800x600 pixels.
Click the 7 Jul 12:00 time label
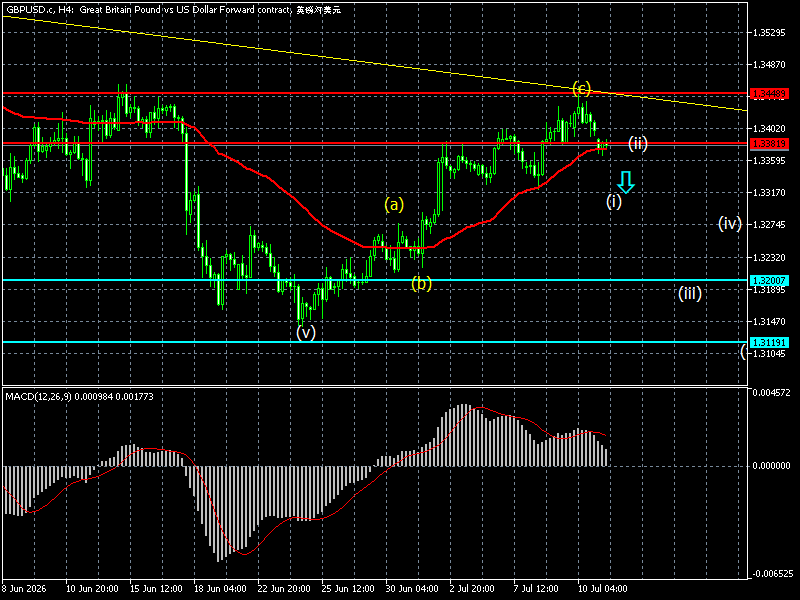pos(536,589)
